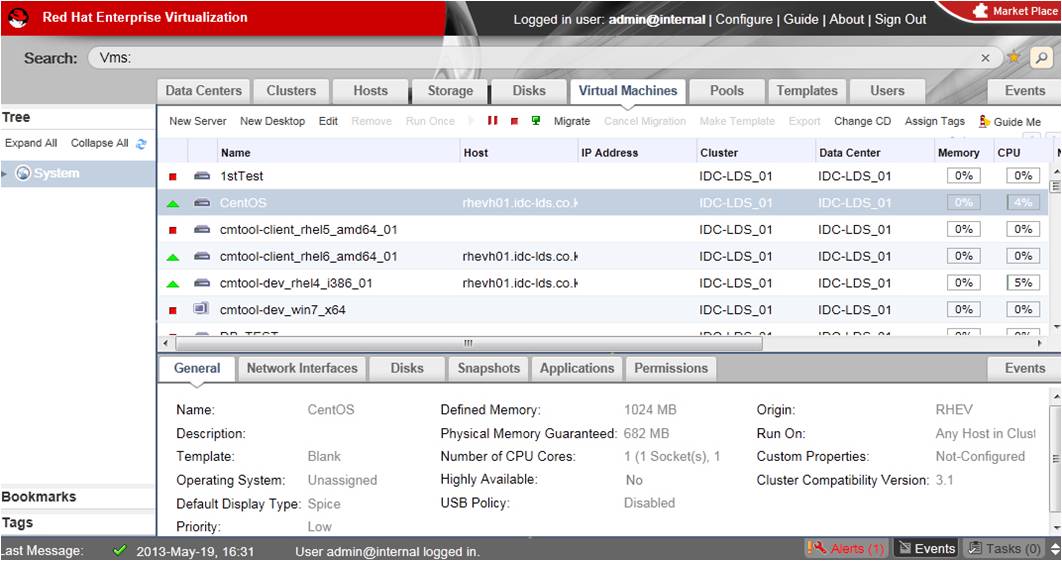1062x561 pixels.
Task: Open the main Disks tab
Action: tap(529, 91)
